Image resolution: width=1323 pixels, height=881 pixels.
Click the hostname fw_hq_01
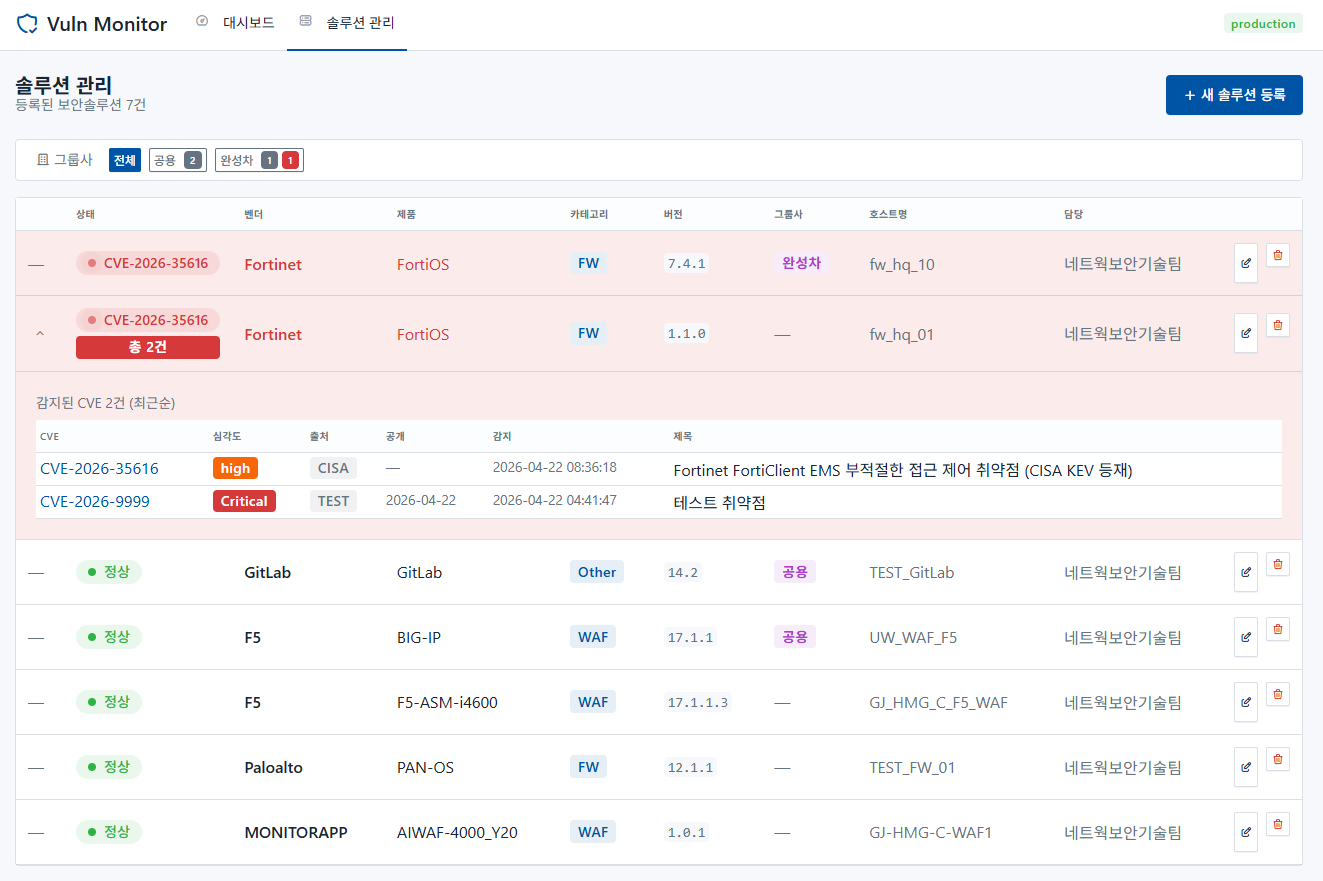coord(902,335)
